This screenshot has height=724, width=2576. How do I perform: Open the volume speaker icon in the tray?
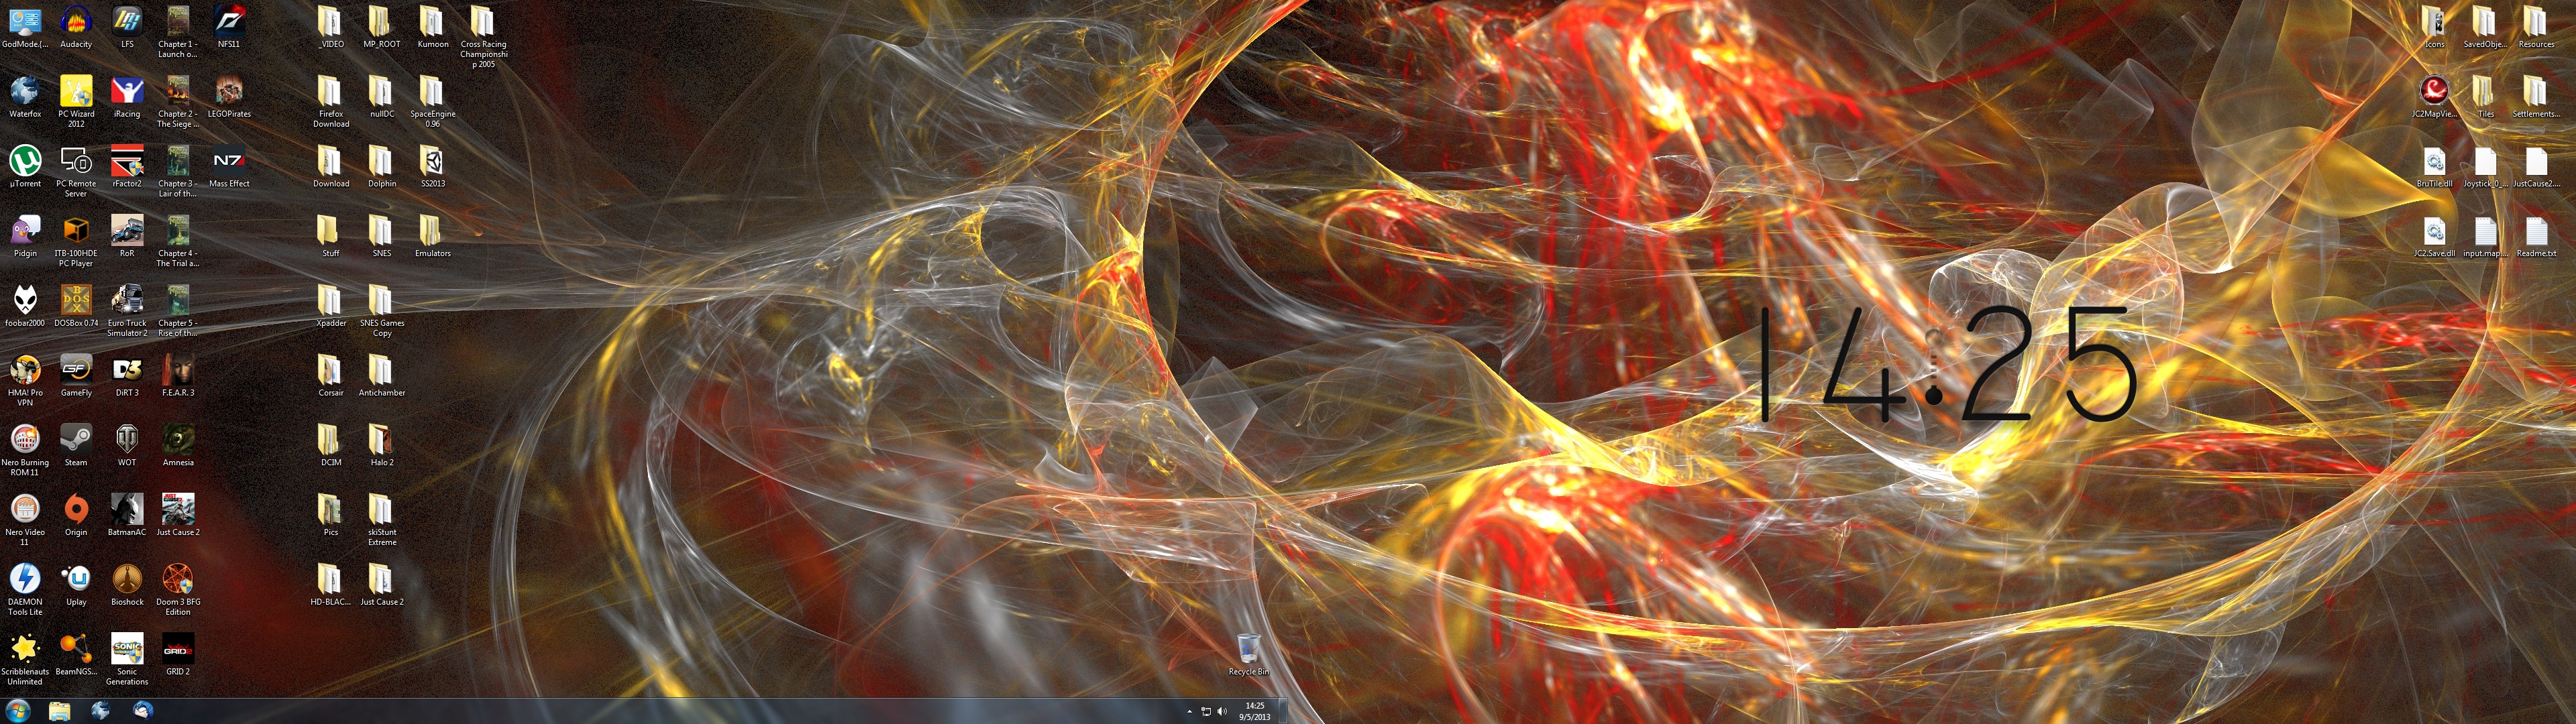pos(1222,712)
